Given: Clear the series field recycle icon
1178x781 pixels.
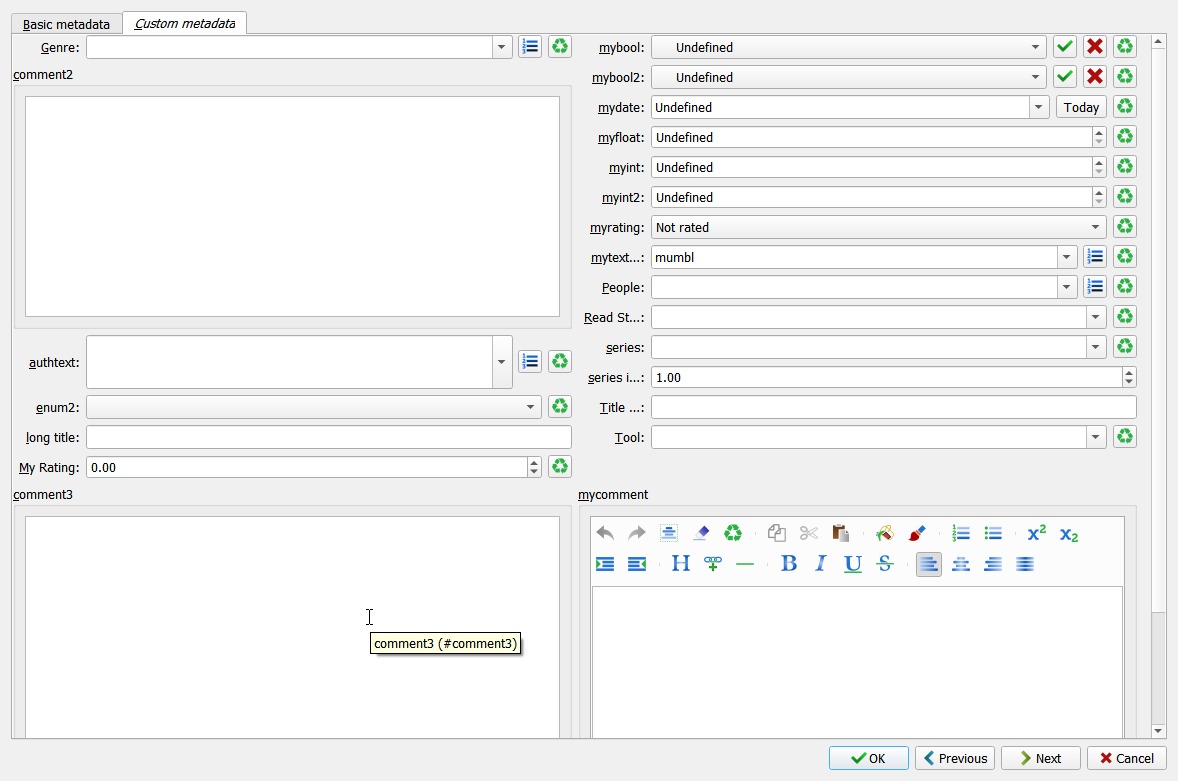Looking at the screenshot, I should coord(1125,347).
